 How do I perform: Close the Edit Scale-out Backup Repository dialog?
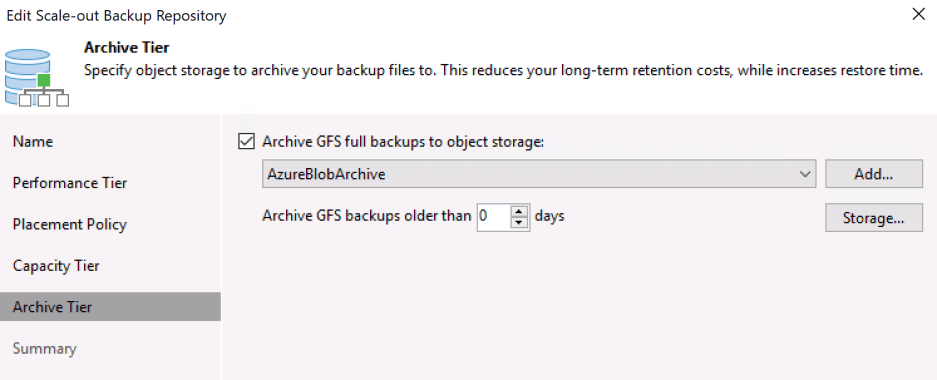918,15
